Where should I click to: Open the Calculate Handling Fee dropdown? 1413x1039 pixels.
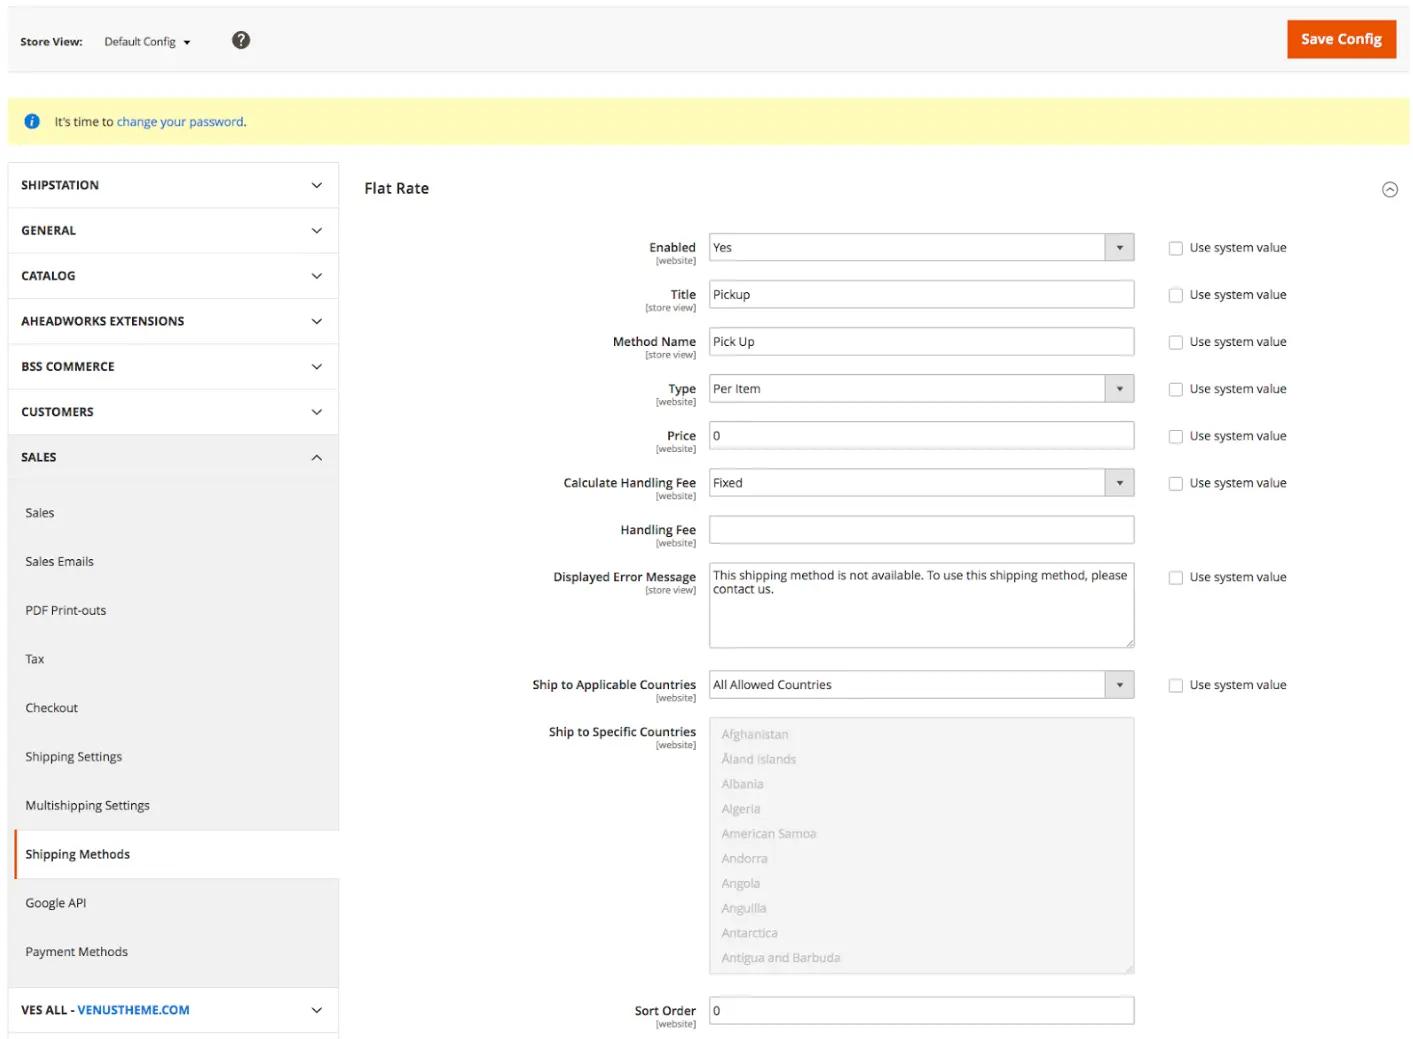point(1119,482)
